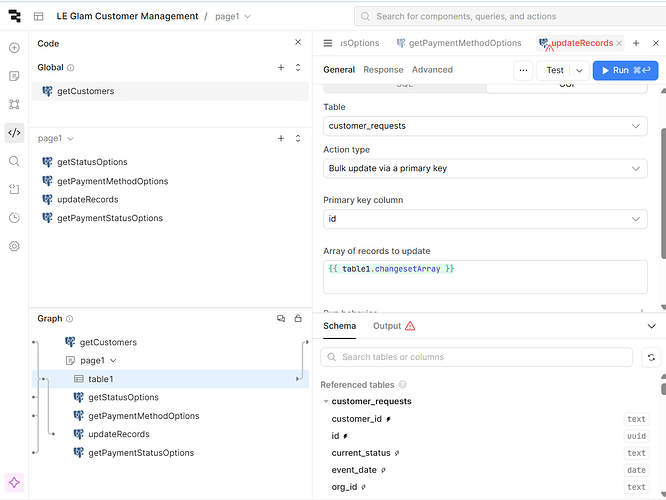Open the Release history clock icon
The height and width of the screenshot is (500, 666).
click(14, 218)
